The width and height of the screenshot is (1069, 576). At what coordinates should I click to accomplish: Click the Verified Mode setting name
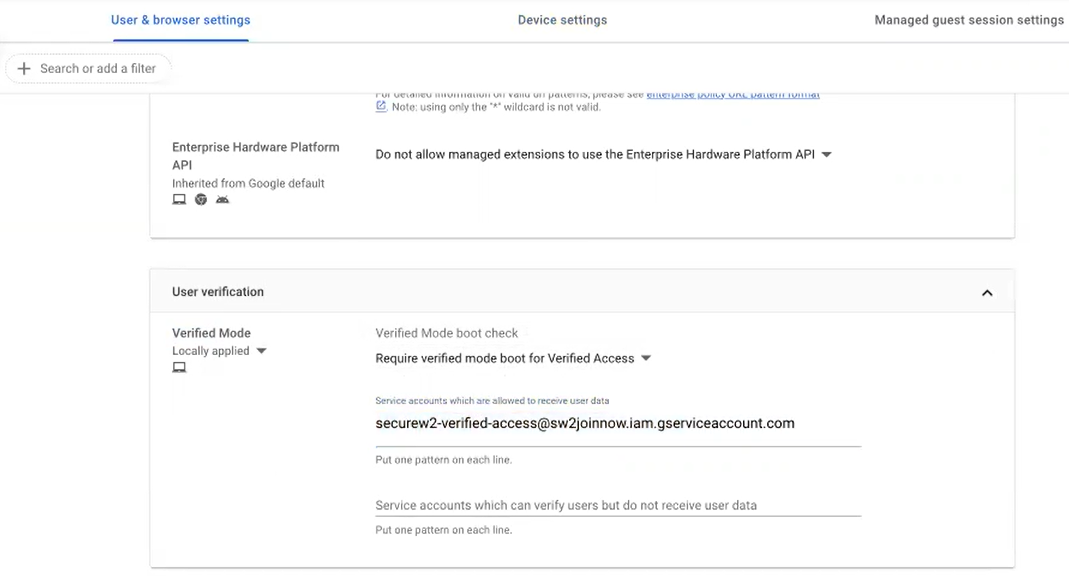(211, 333)
